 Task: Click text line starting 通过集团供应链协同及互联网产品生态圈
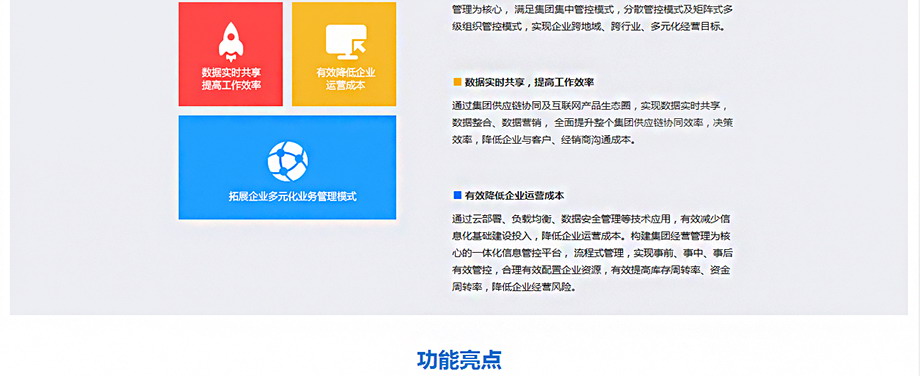coord(590,106)
